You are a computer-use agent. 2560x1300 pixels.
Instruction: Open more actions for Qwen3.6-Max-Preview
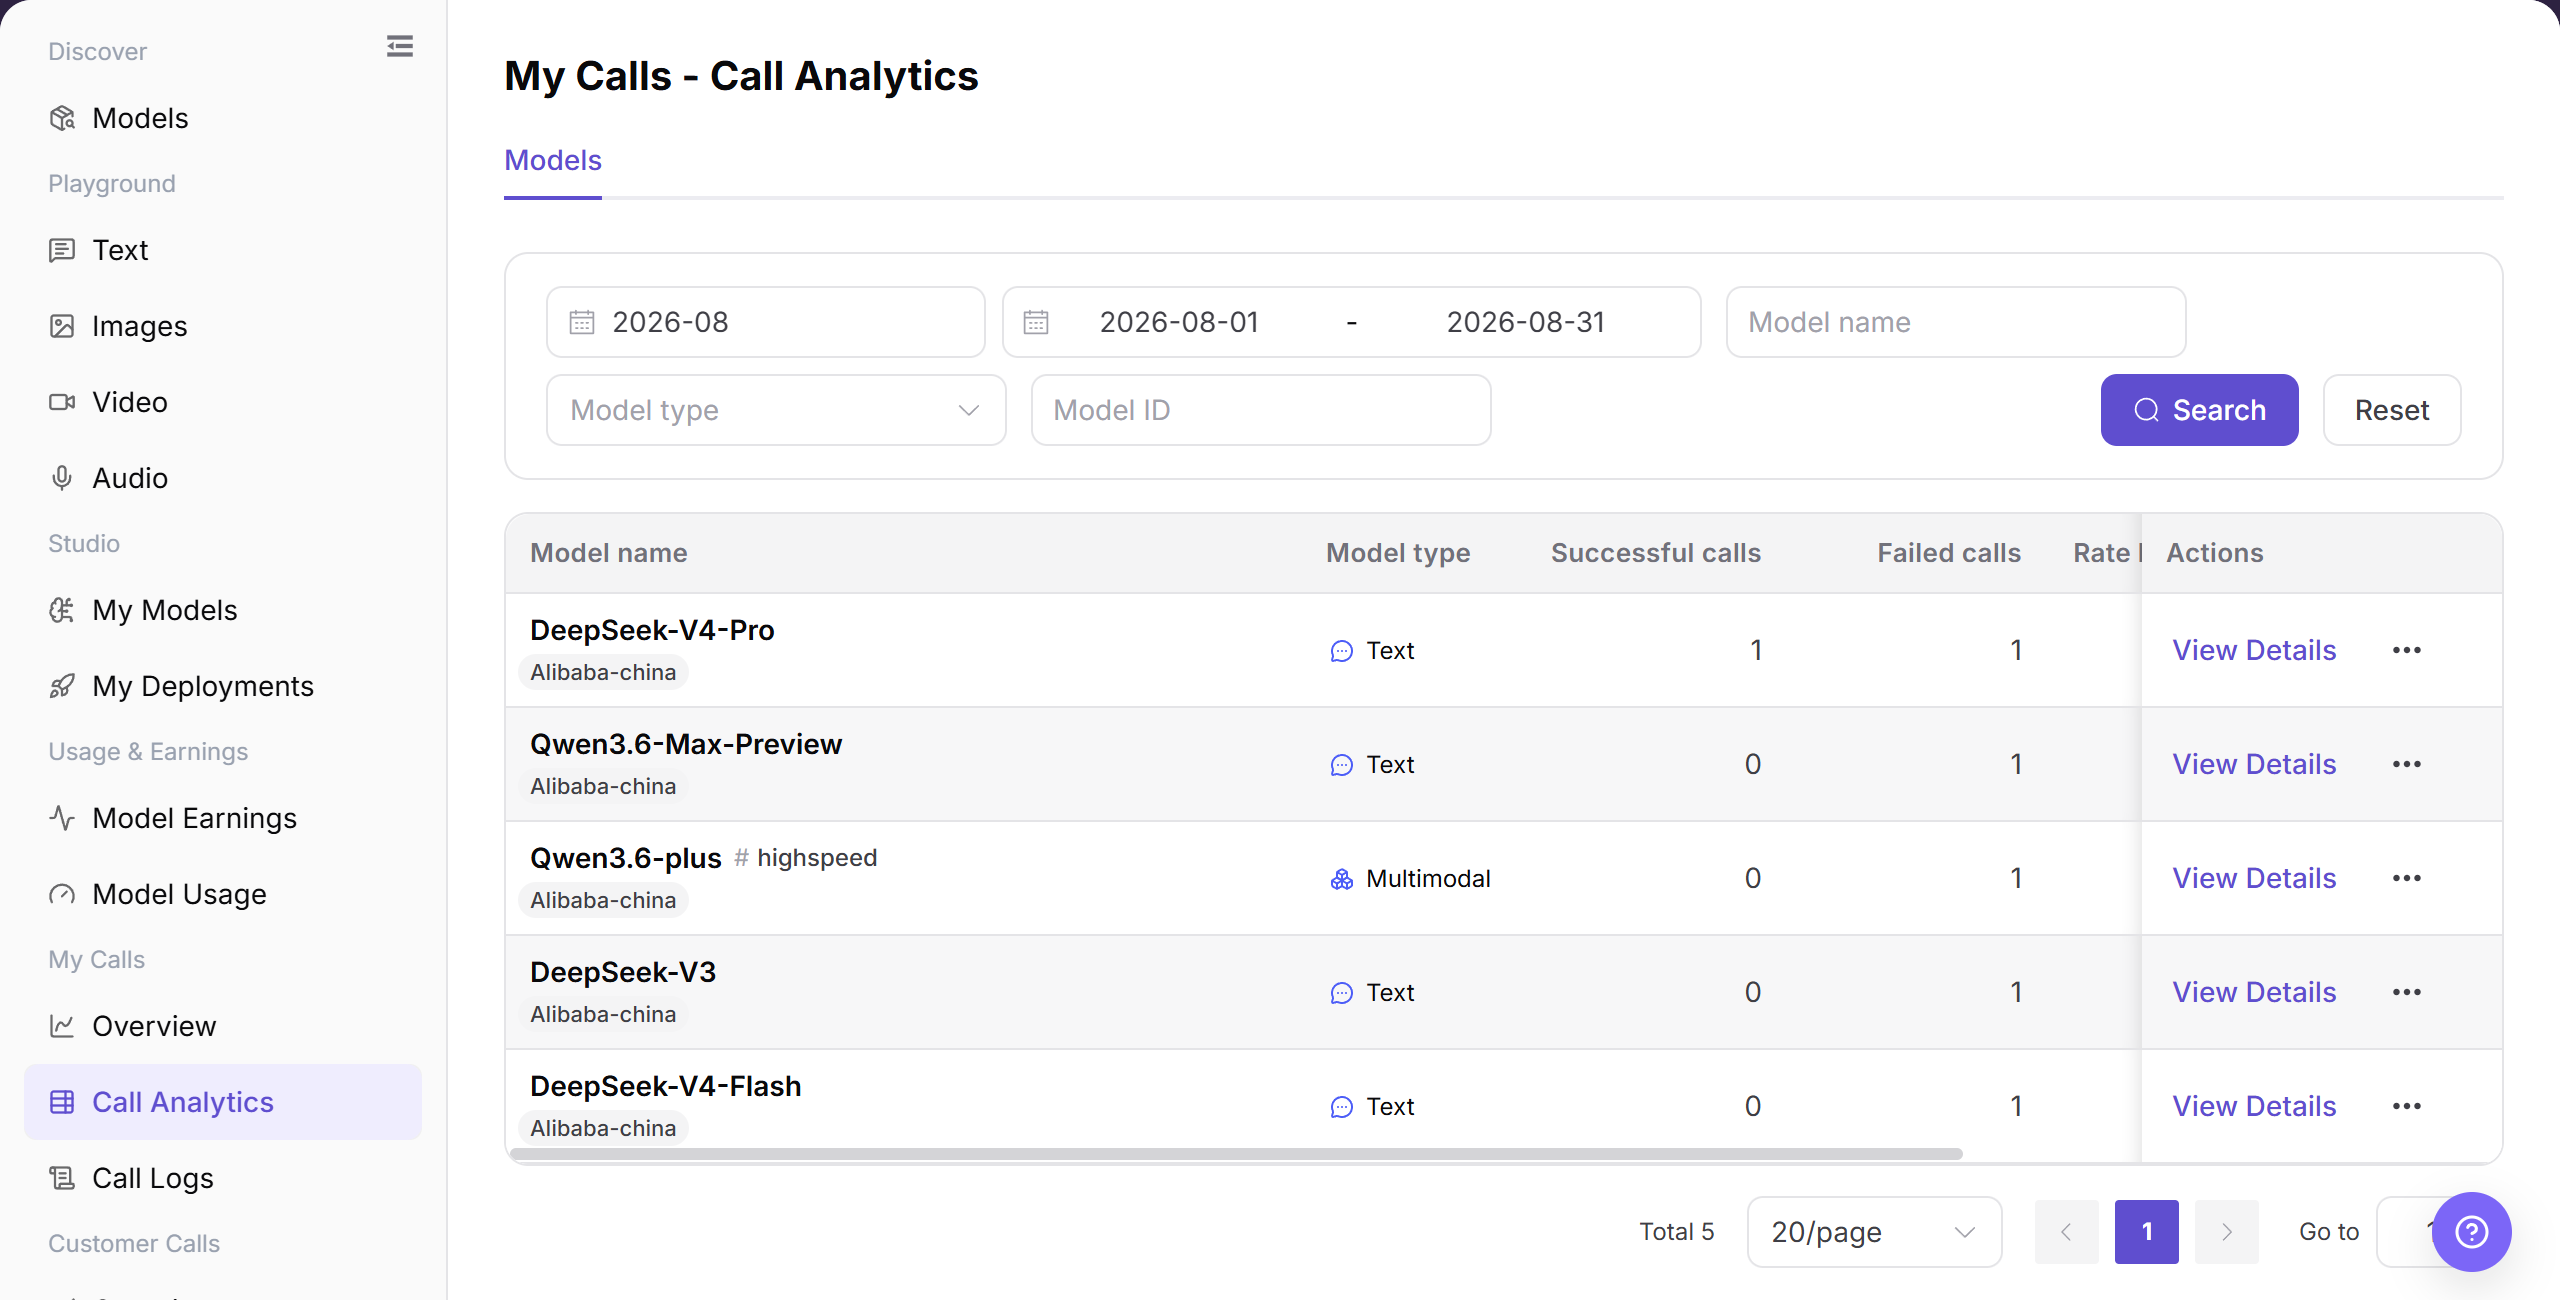2406,764
